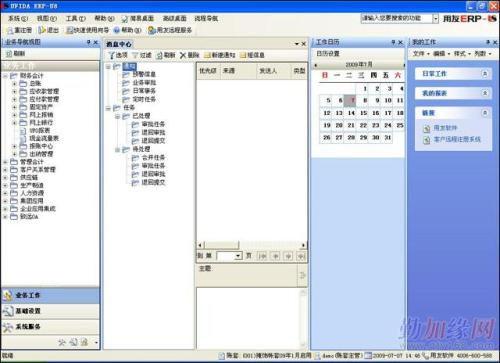Screen dimensions: 500x363
Task: Click the 重注册 re-register toolbar icon
Action: (10, 30)
